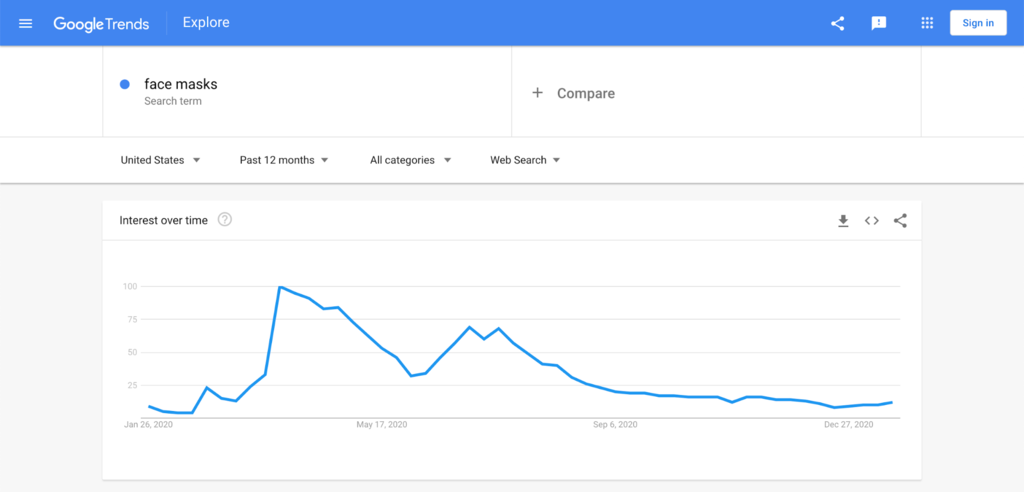
Task: Click the plus icon beside Compare
Action: 537,93
